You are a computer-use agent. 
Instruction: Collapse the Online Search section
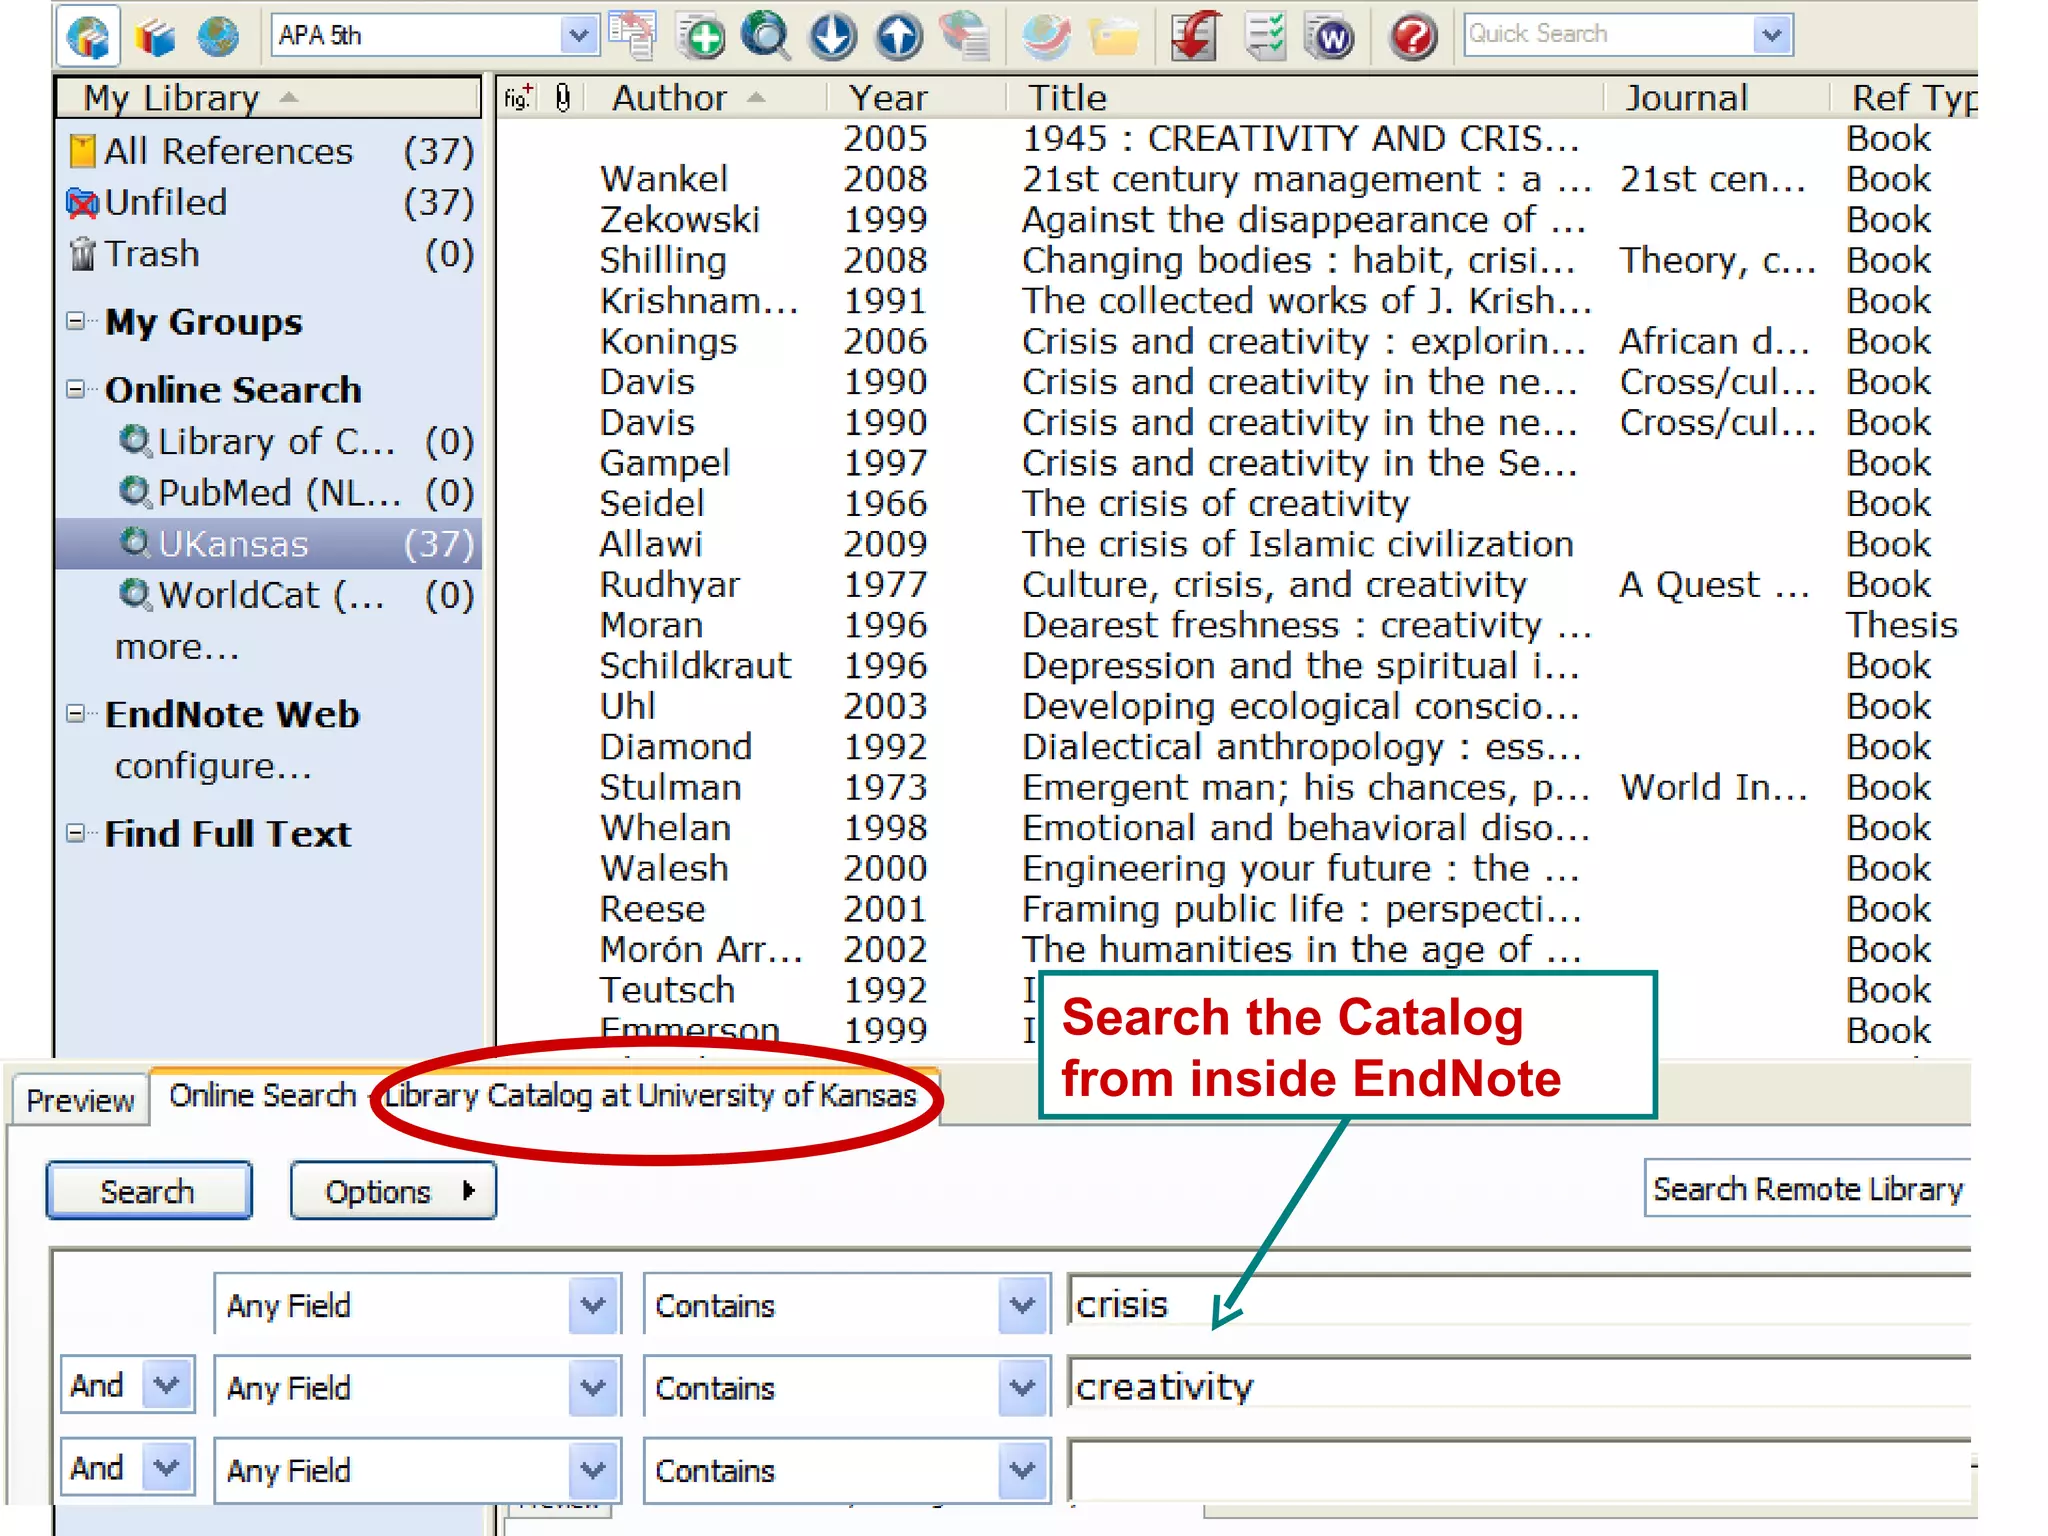75,389
